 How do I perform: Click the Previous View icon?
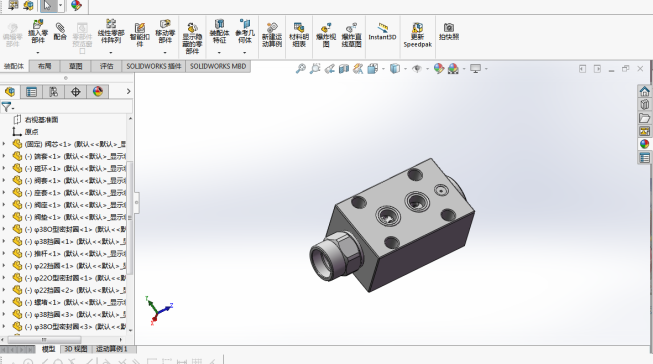(329, 68)
